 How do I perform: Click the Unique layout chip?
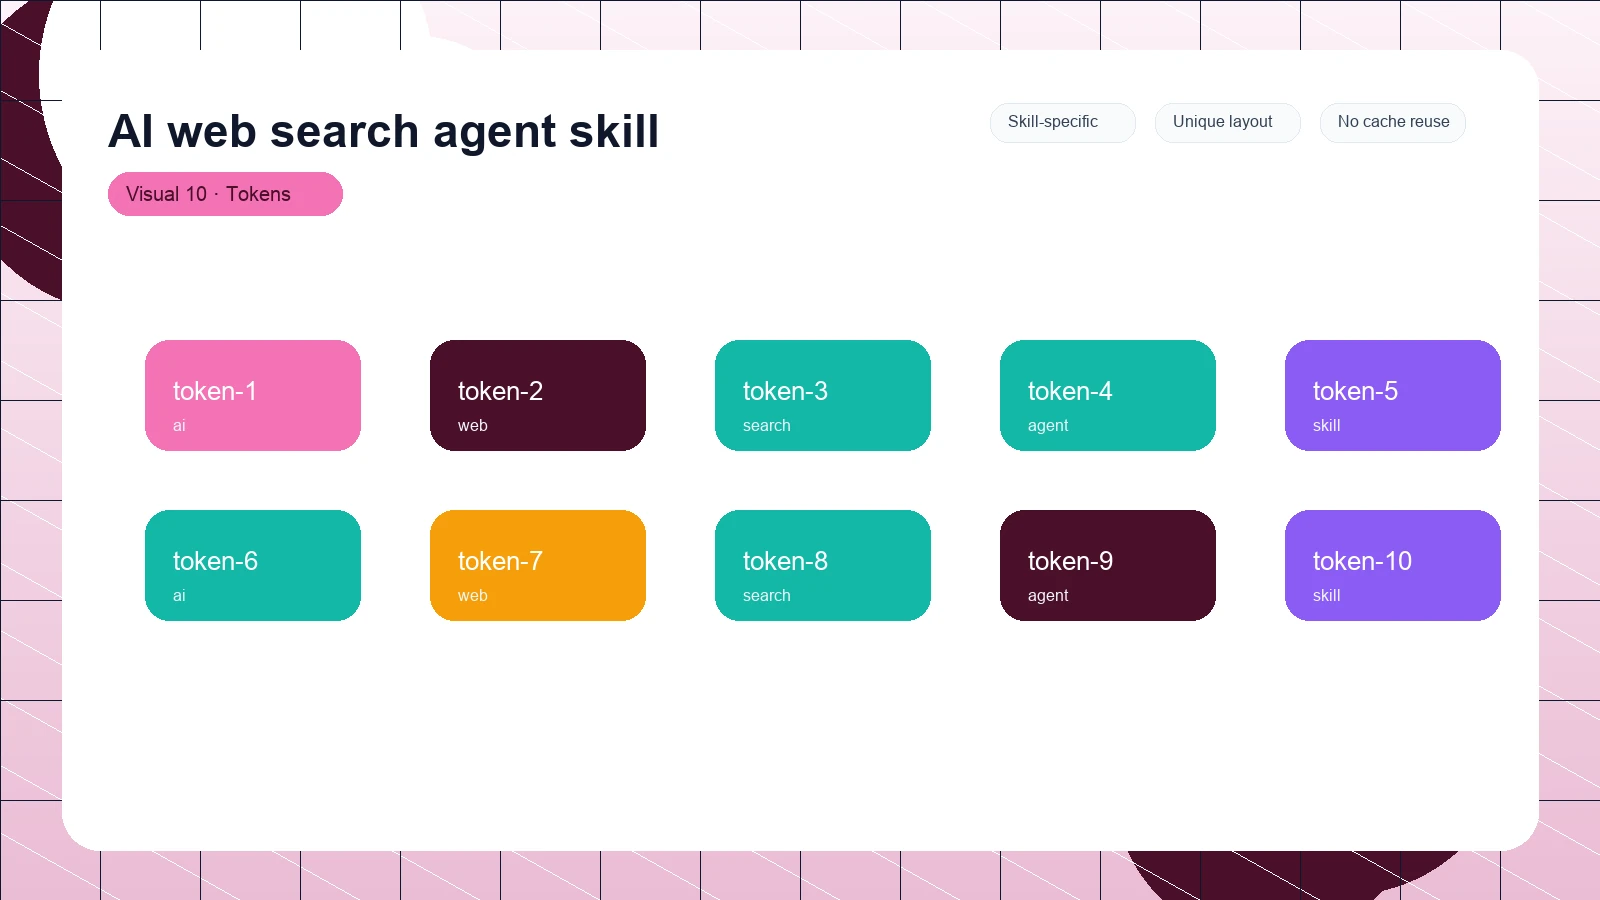point(1227,122)
